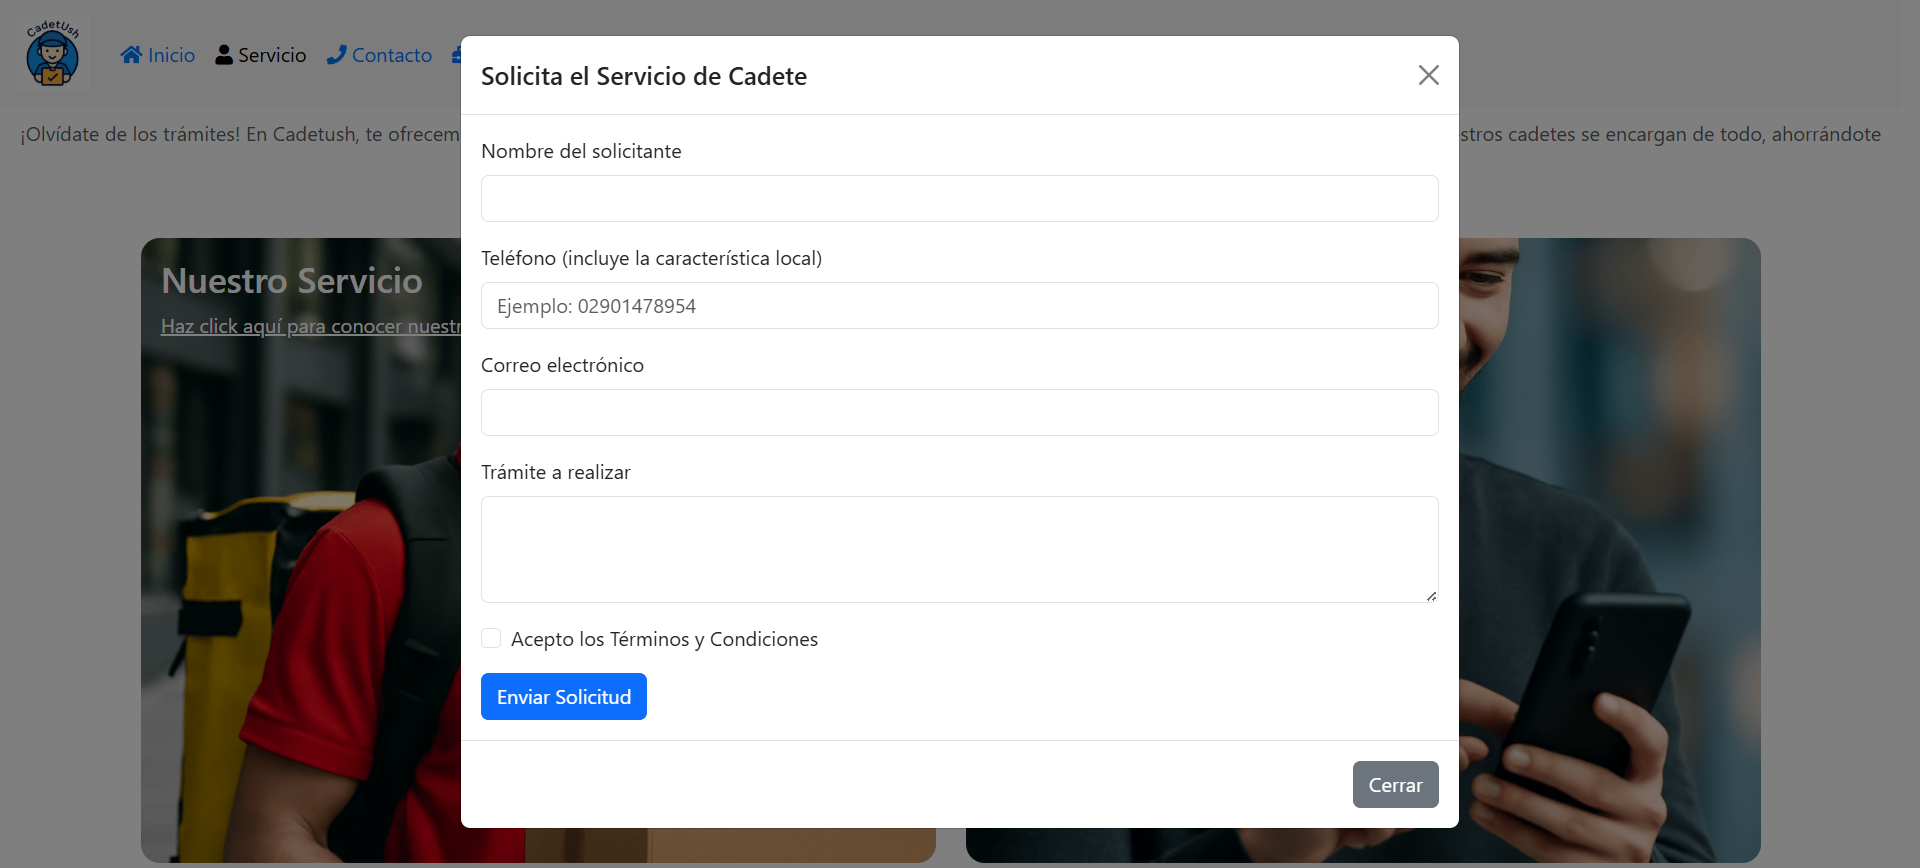Select the Correo electrónico field

[959, 412]
